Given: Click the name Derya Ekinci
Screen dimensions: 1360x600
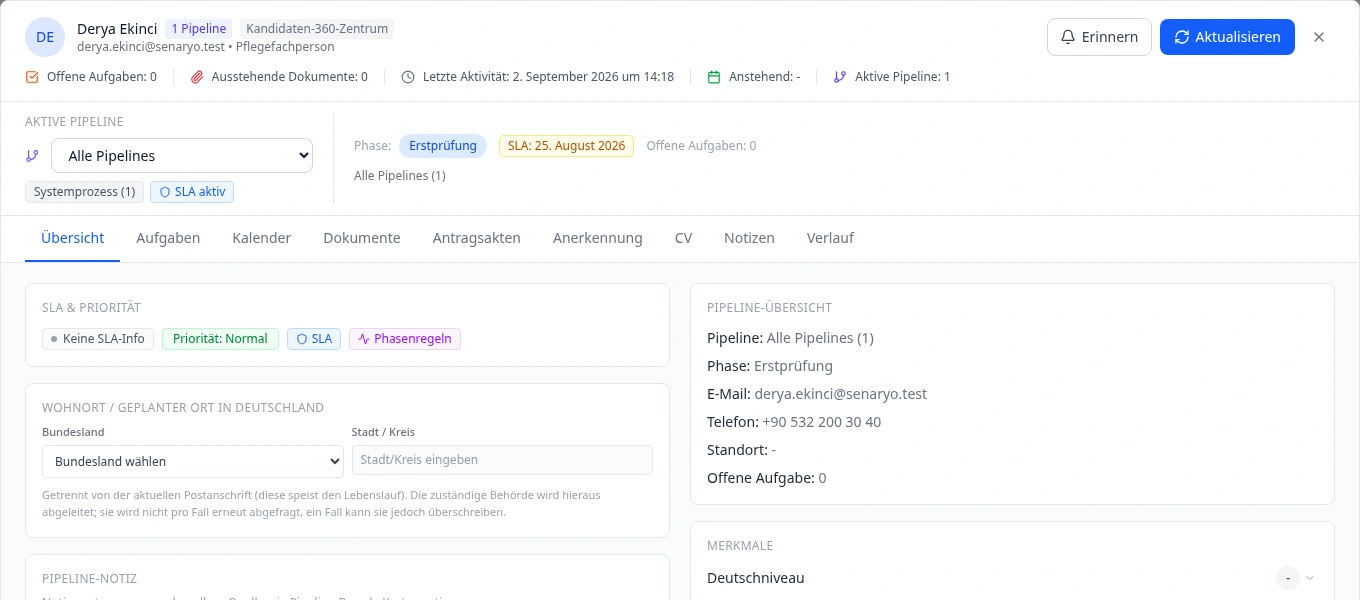Looking at the screenshot, I should (x=117, y=29).
